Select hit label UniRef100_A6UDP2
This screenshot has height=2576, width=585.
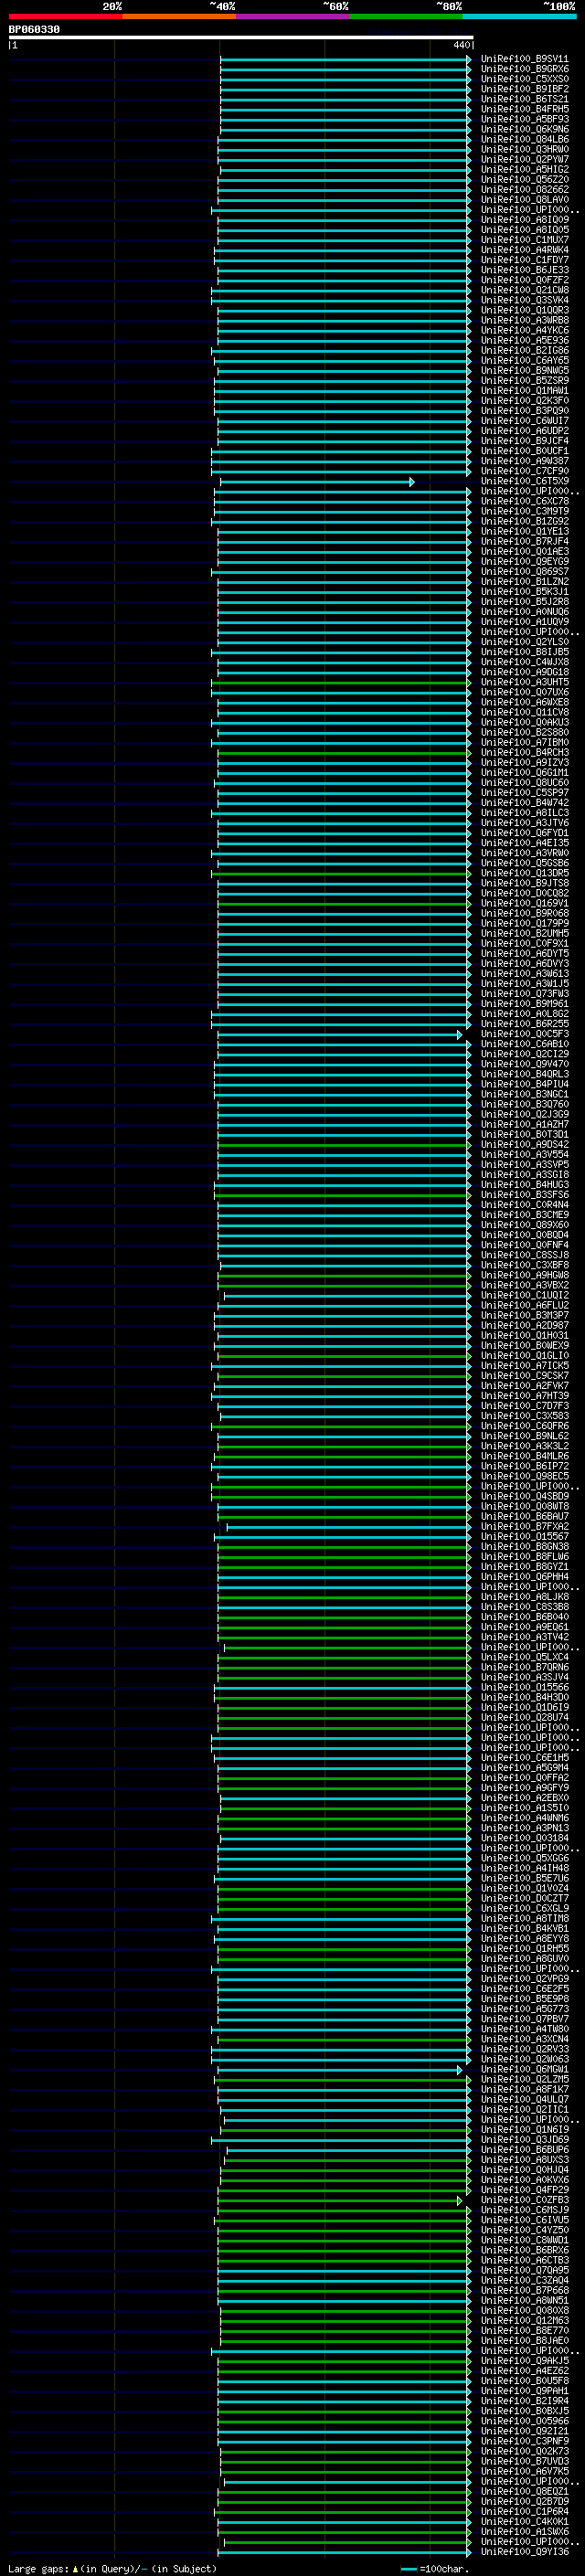525,431
